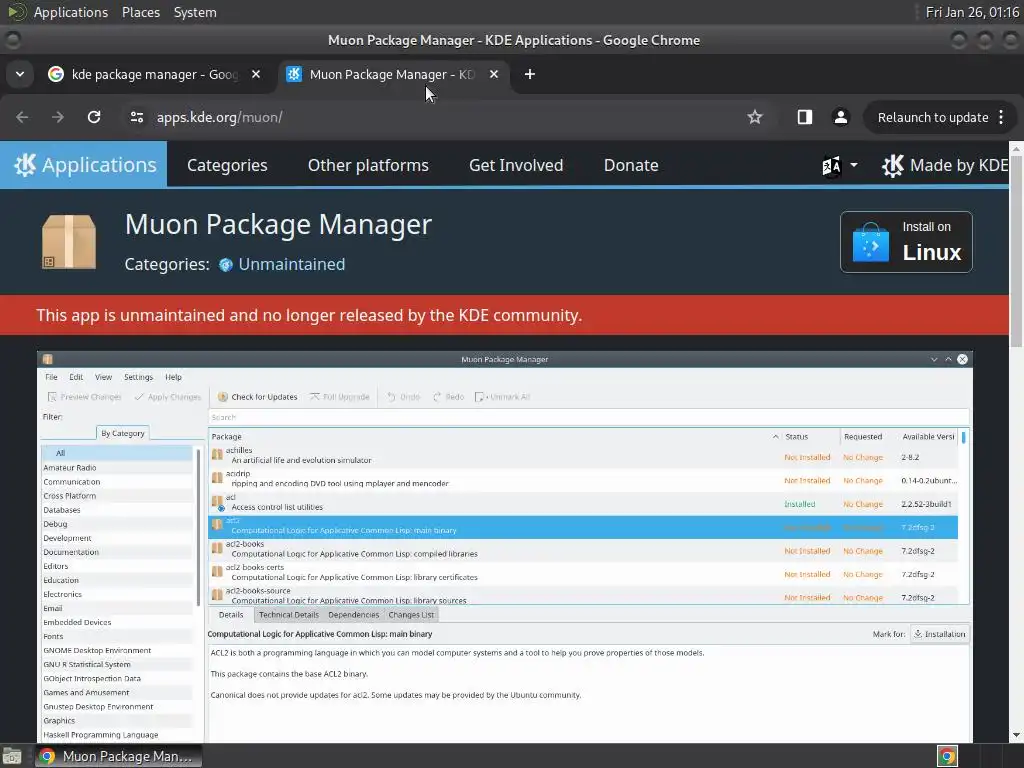Open Other platforms nav item
Screen dimensions: 1024x768
(368, 165)
